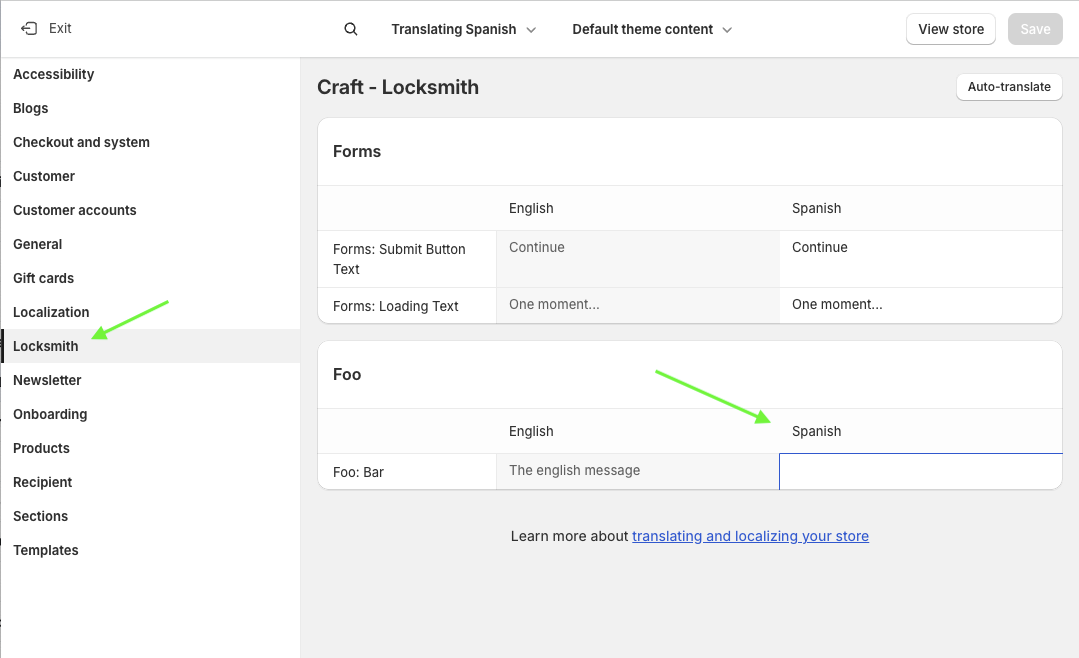Click the 'Forms: Loading Text' row label
Viewport: 1079px width, 658px height.
point(396,306)
